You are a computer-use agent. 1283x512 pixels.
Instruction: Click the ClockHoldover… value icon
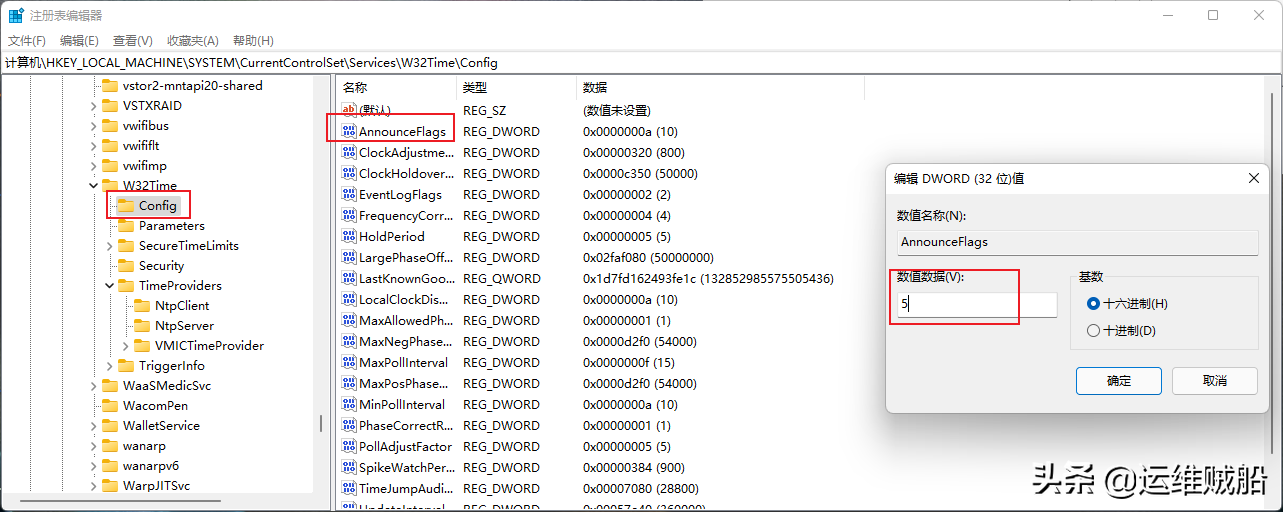click(349, 174)
